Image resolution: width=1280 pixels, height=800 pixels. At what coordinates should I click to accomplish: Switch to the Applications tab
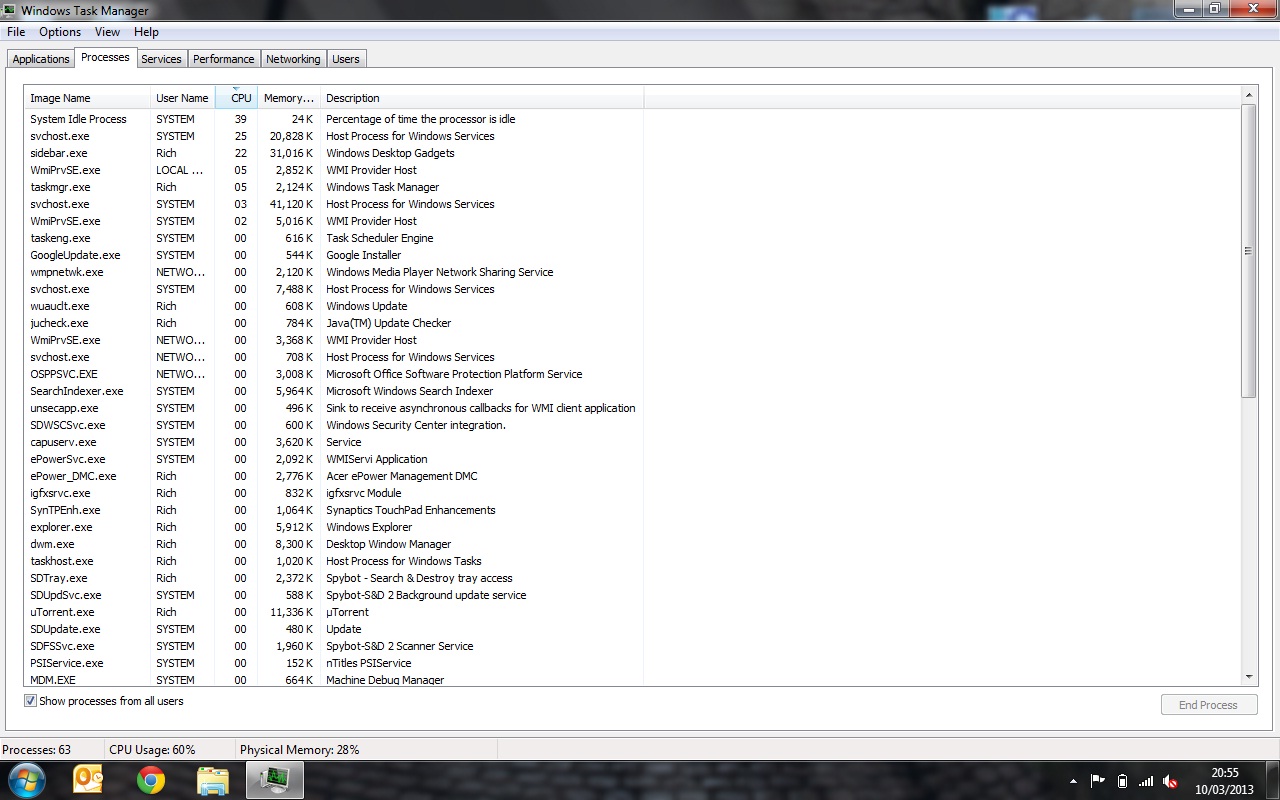click(x=41, y=59)
